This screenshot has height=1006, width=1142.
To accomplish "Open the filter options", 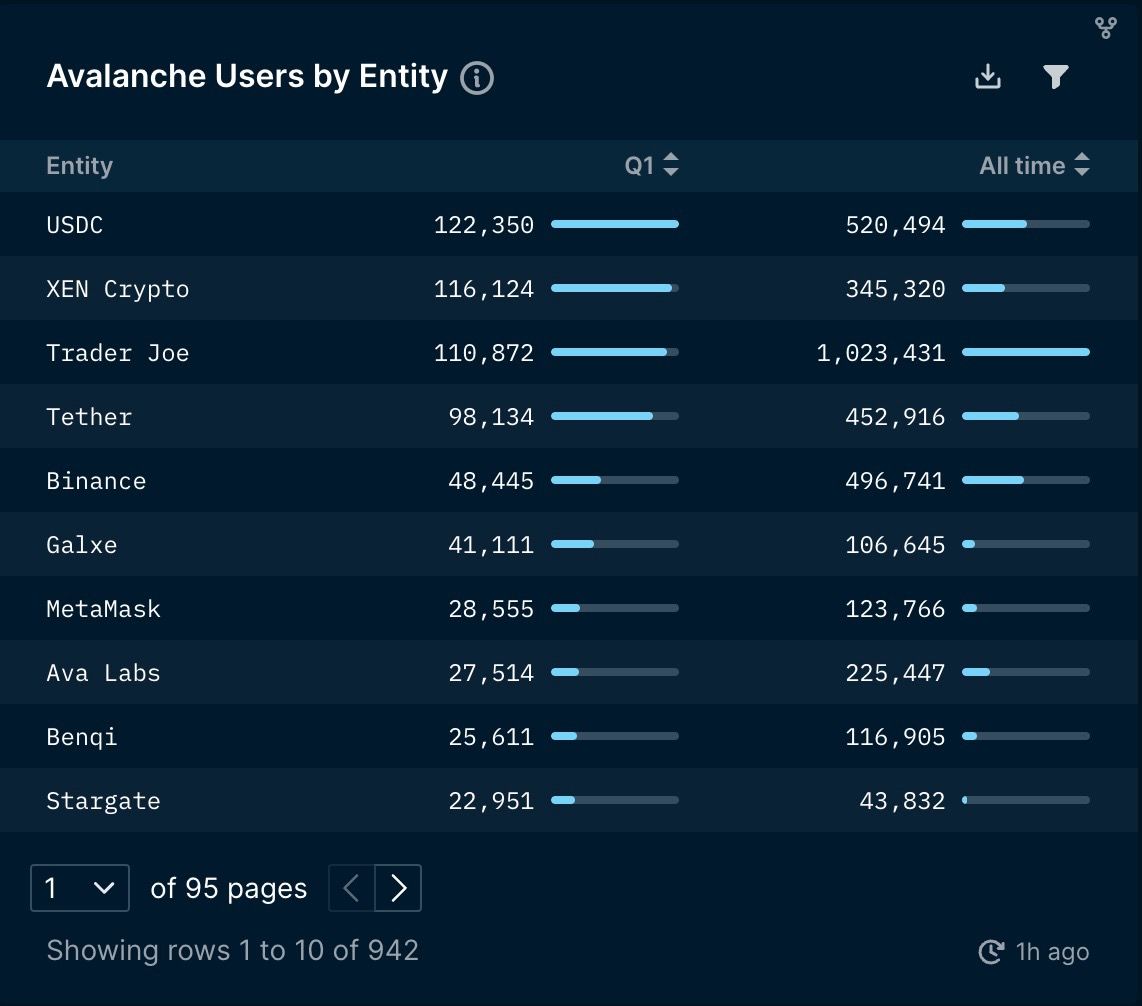I will point(1057,76).
